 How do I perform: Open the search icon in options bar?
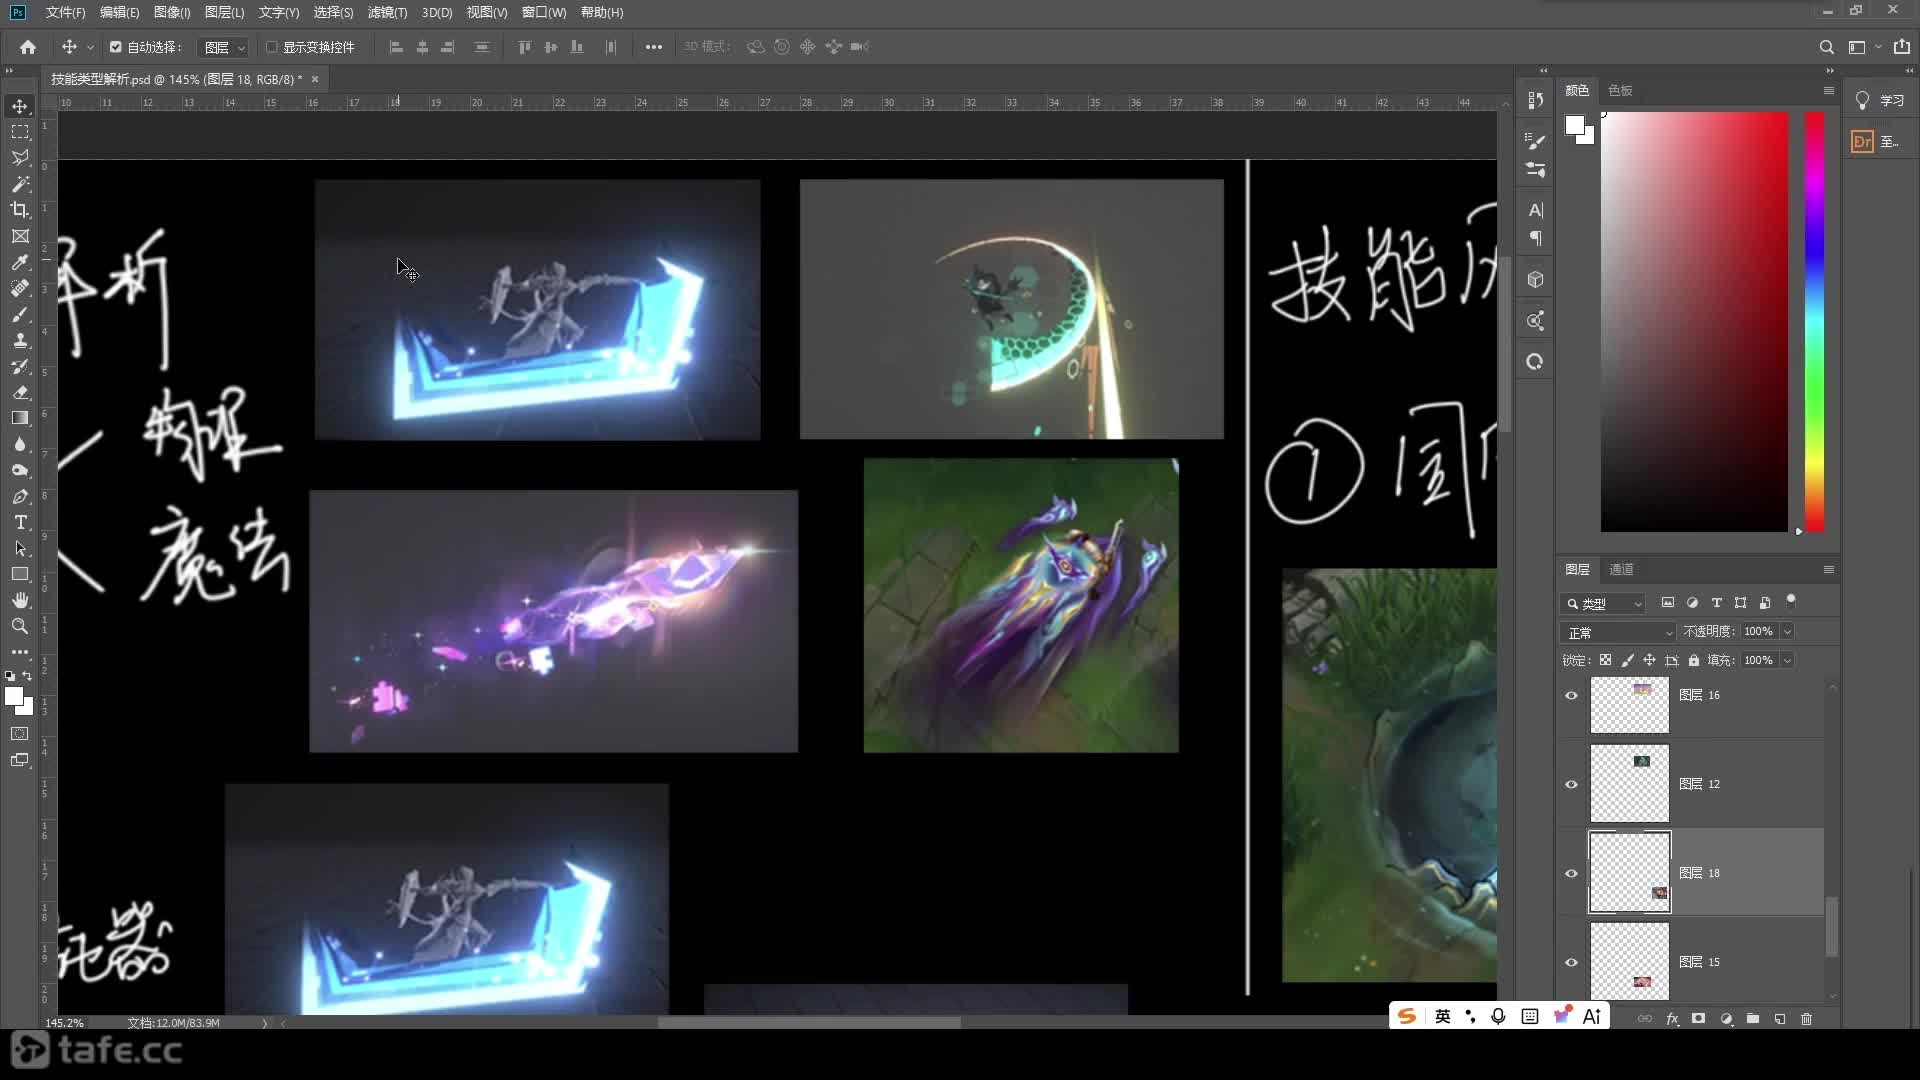[1826, 47]
